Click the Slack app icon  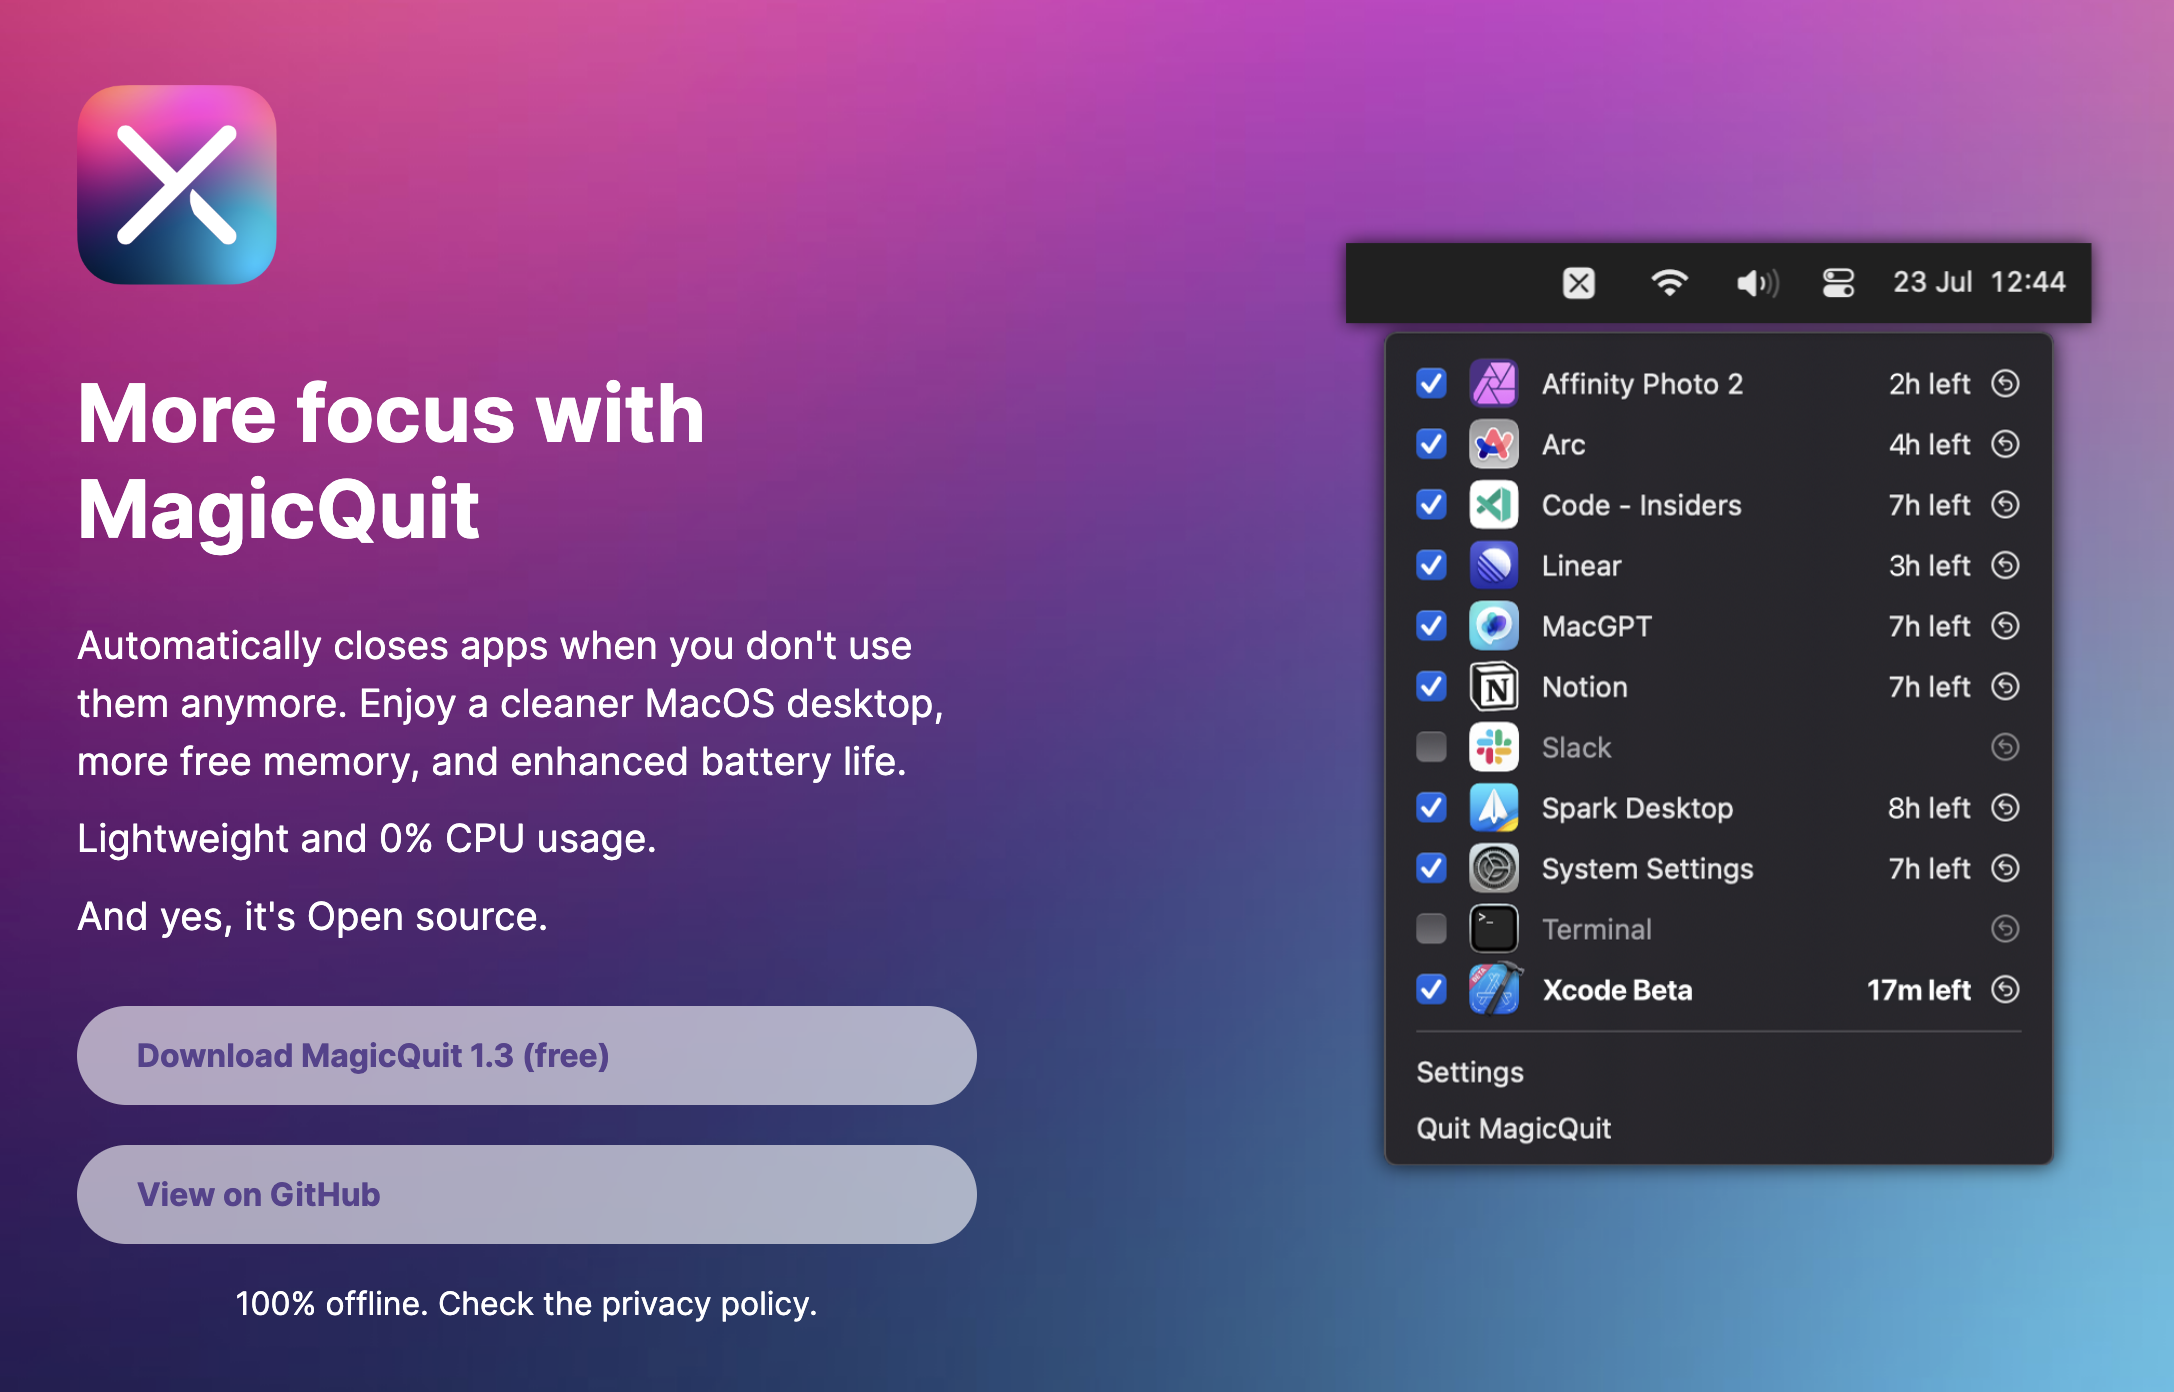click(x=1494, y=747)
